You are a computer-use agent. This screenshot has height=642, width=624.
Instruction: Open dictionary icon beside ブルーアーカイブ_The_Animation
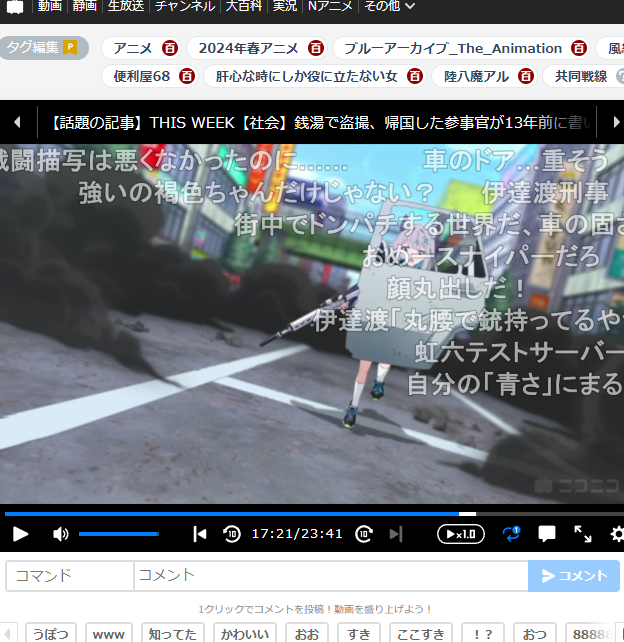pyautogui.click(x=579, y=48)
